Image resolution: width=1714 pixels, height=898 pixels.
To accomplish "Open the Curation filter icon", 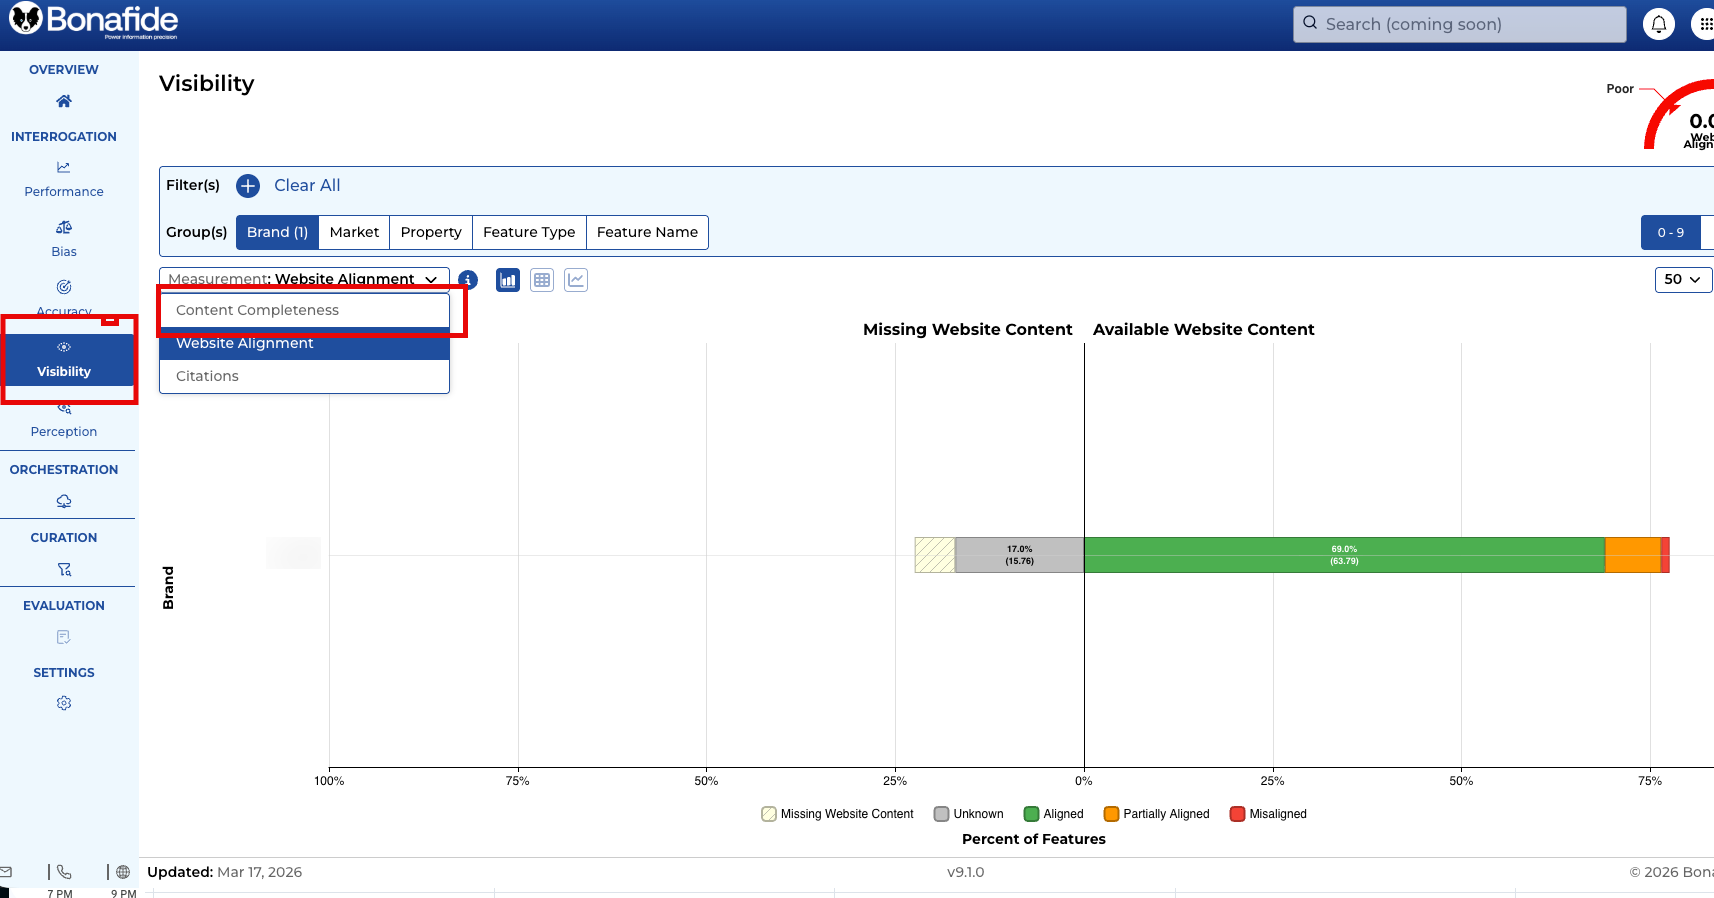I will click(64, 569).
